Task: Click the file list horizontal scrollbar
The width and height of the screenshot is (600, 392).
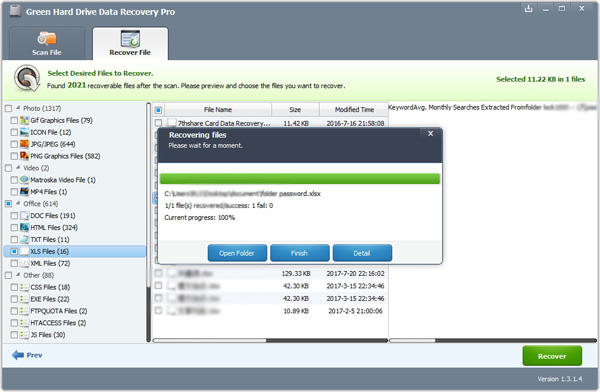Action: pos(270,340)
